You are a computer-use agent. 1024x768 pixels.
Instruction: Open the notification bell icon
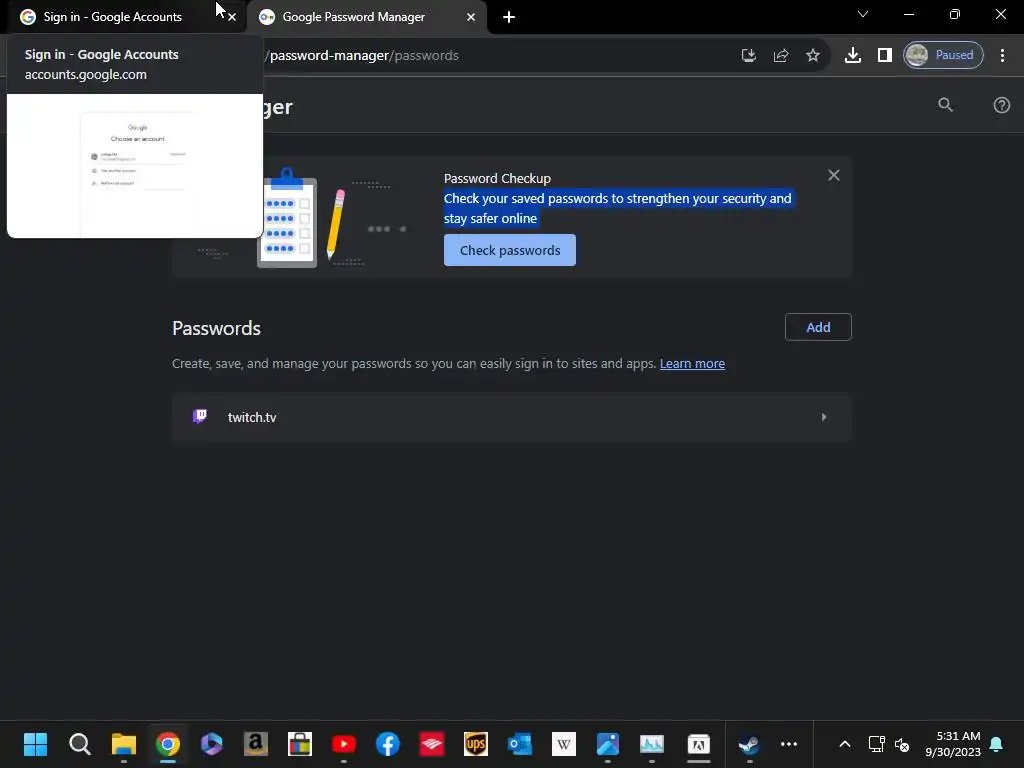[x=997, y=744]
